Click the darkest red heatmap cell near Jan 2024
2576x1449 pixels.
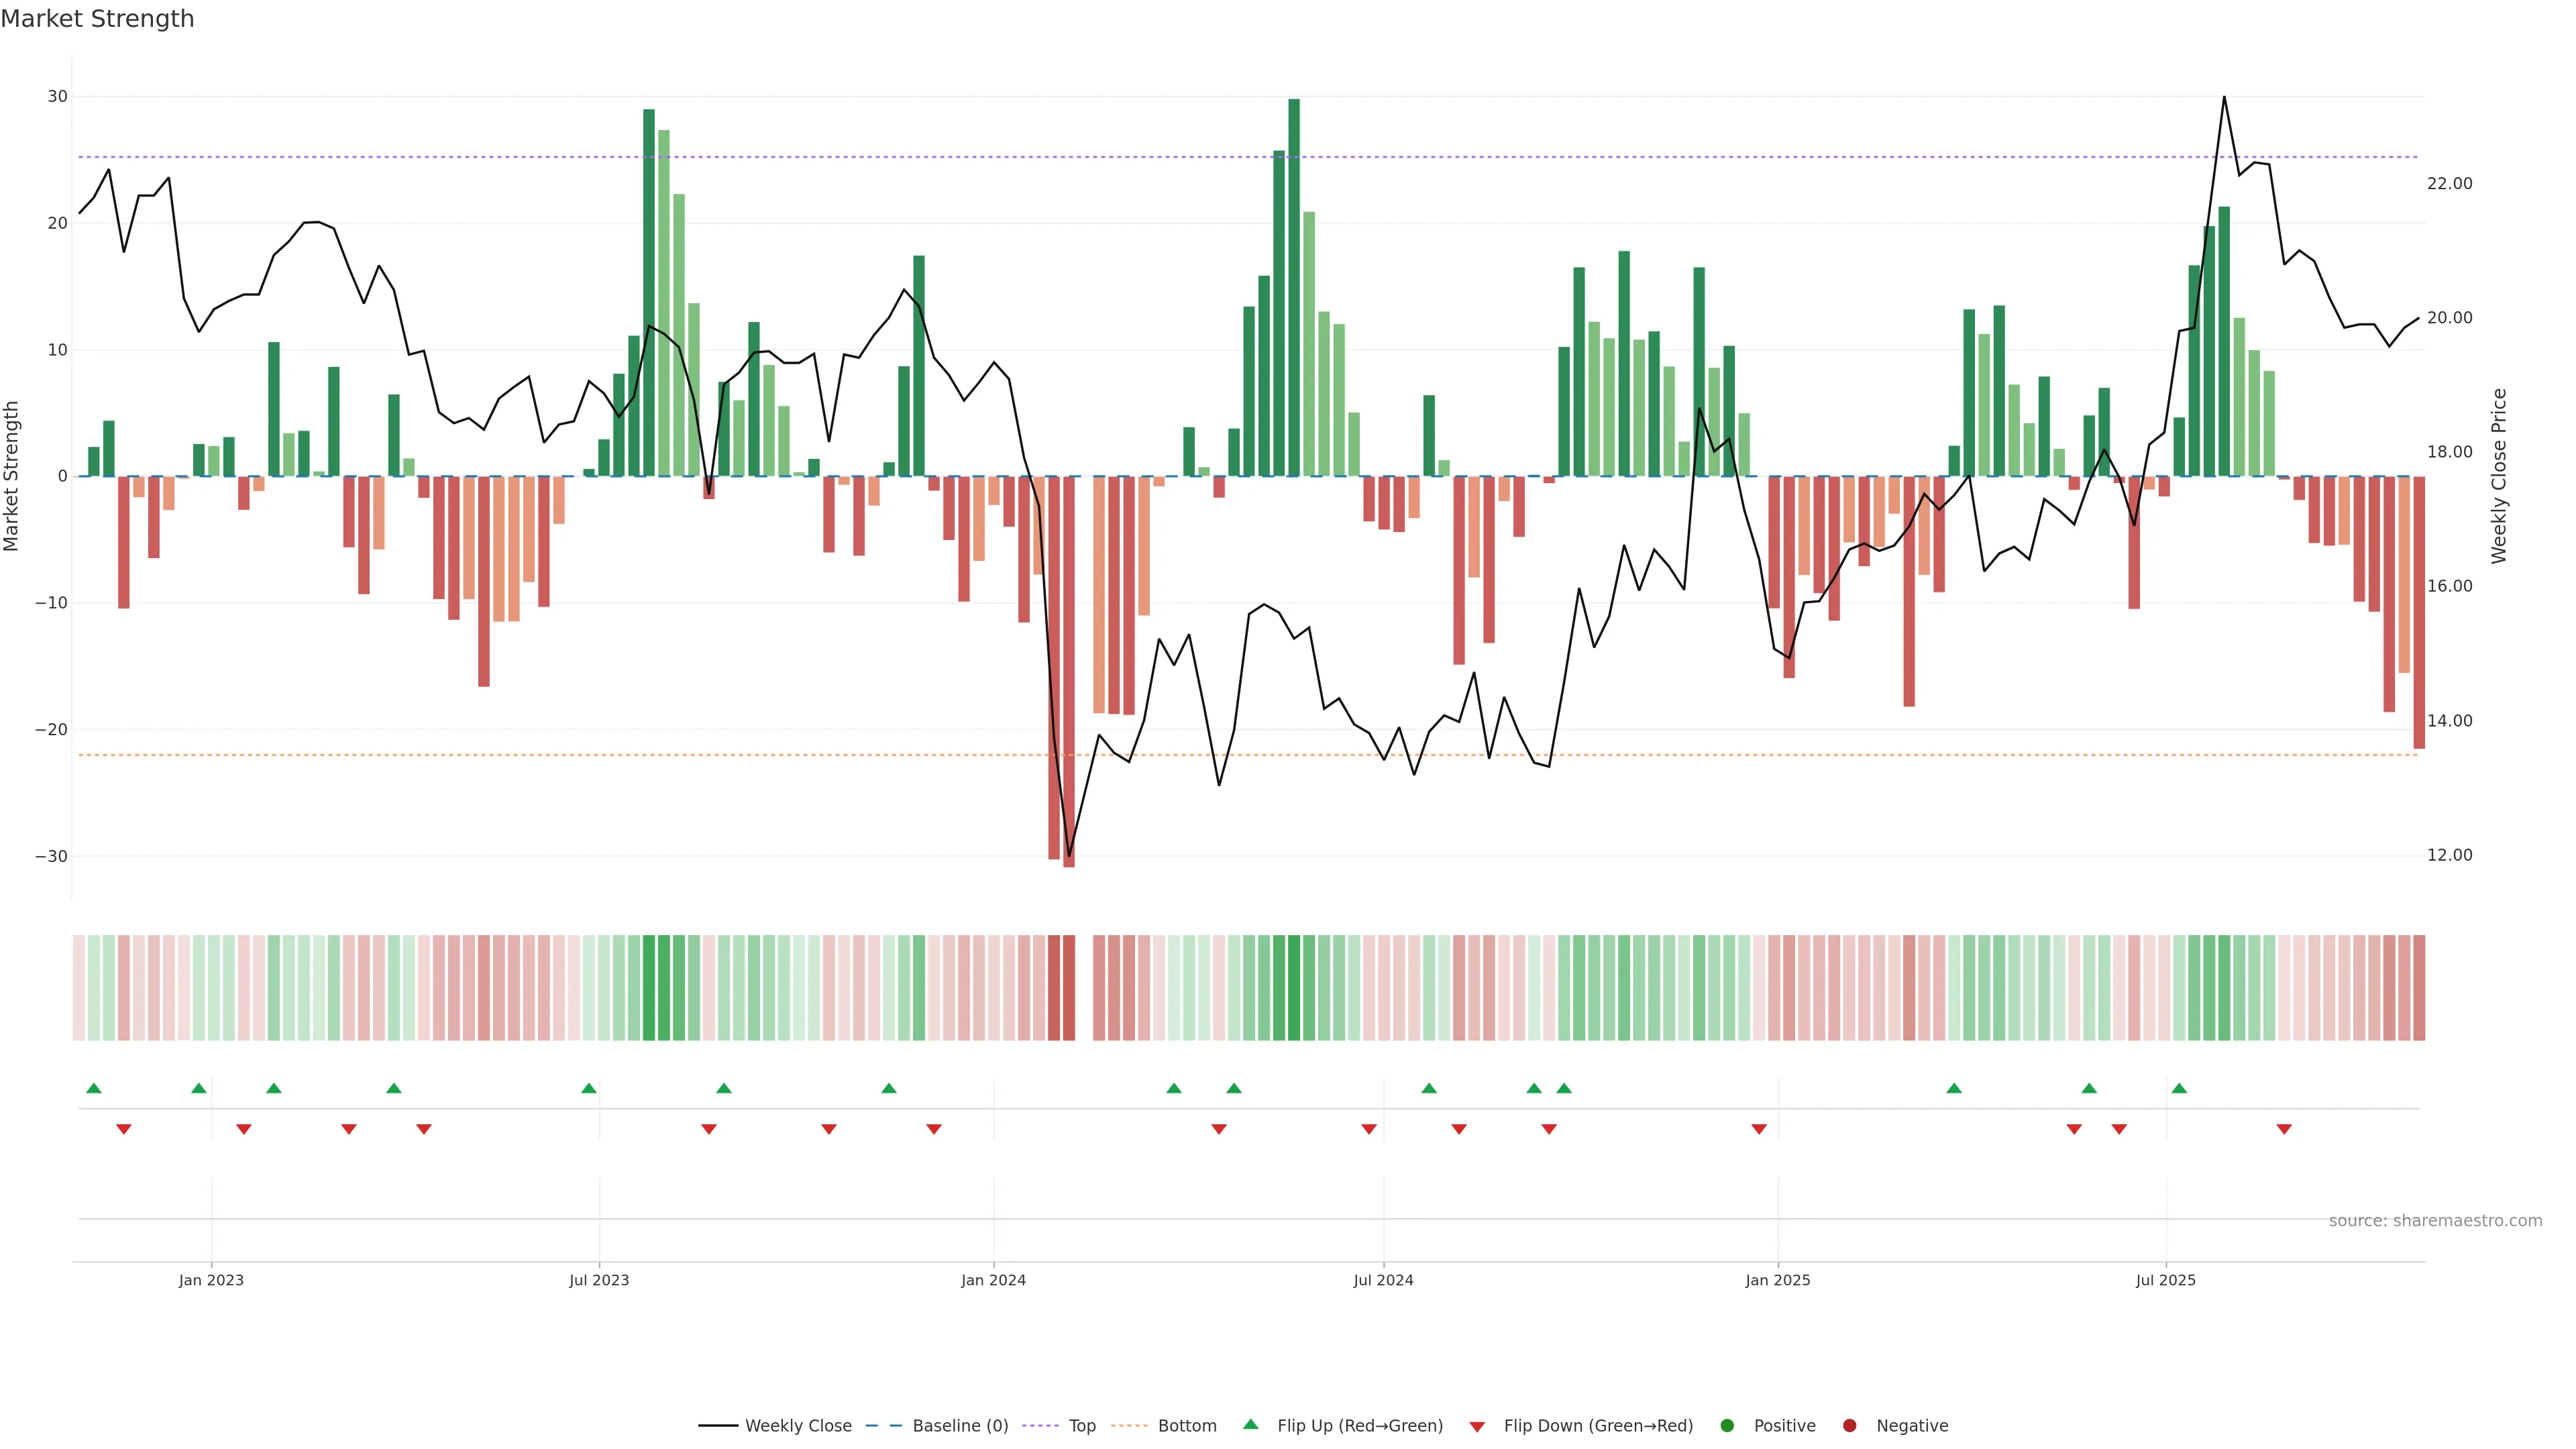1068,987
